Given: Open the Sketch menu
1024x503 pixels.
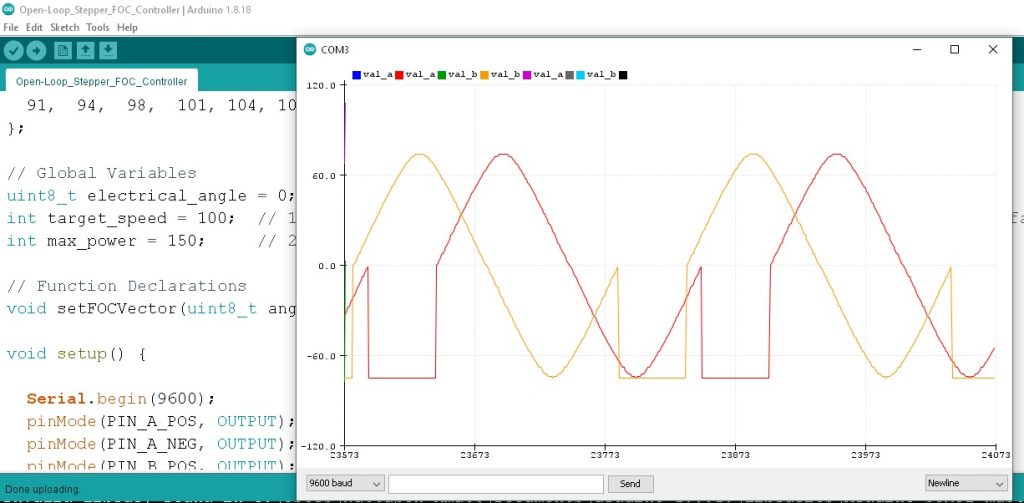Looking at the screenshot, I should 65,27.
